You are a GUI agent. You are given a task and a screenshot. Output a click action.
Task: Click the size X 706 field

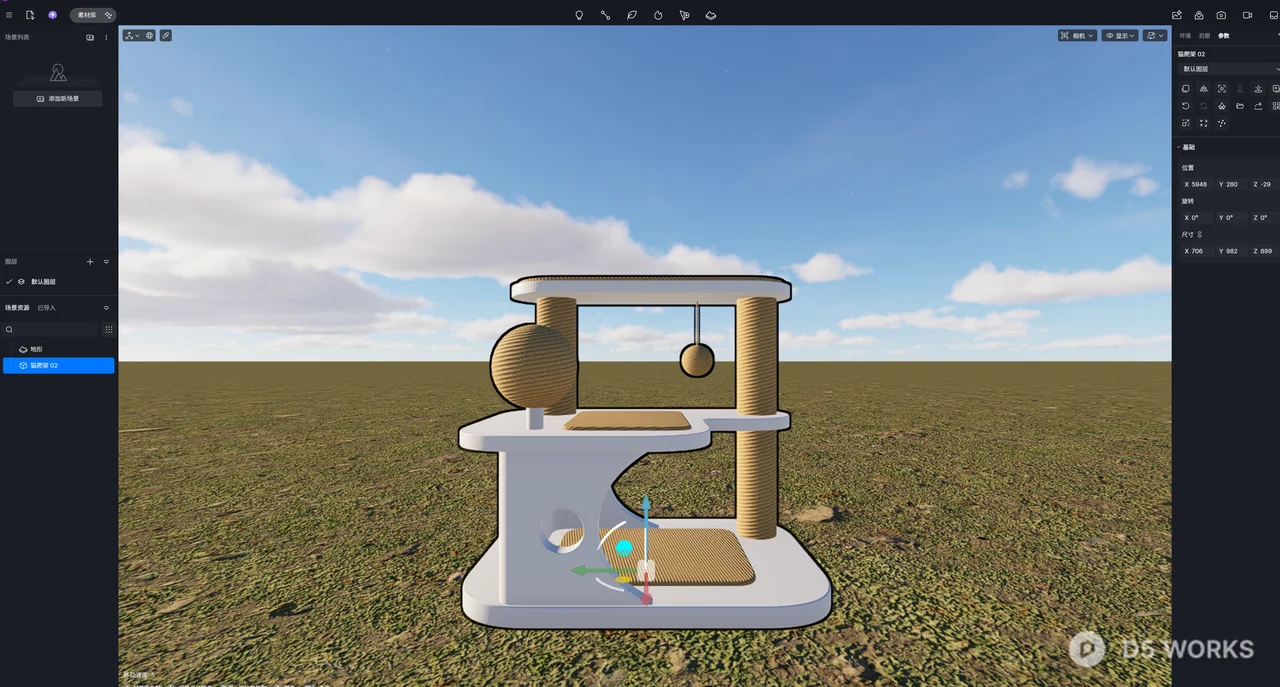pyautogui.click(x=1196, y=251)
